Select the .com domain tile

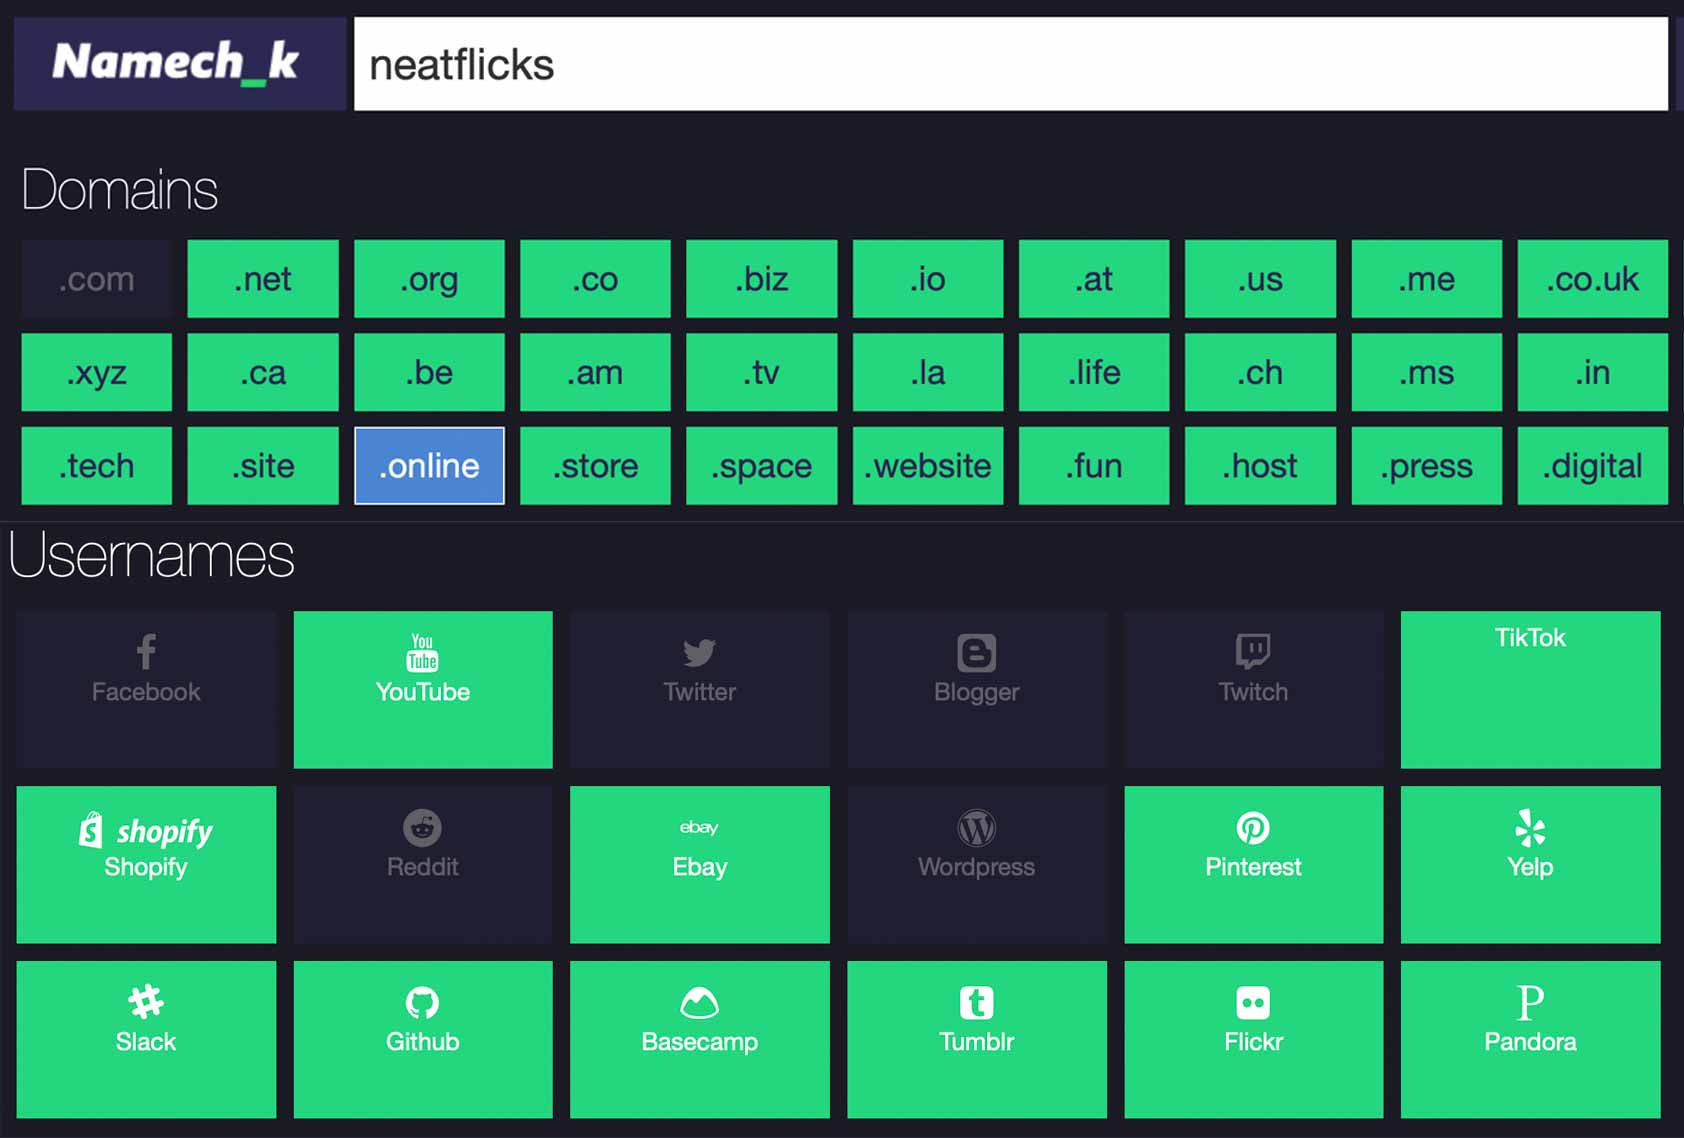point(96,279)
